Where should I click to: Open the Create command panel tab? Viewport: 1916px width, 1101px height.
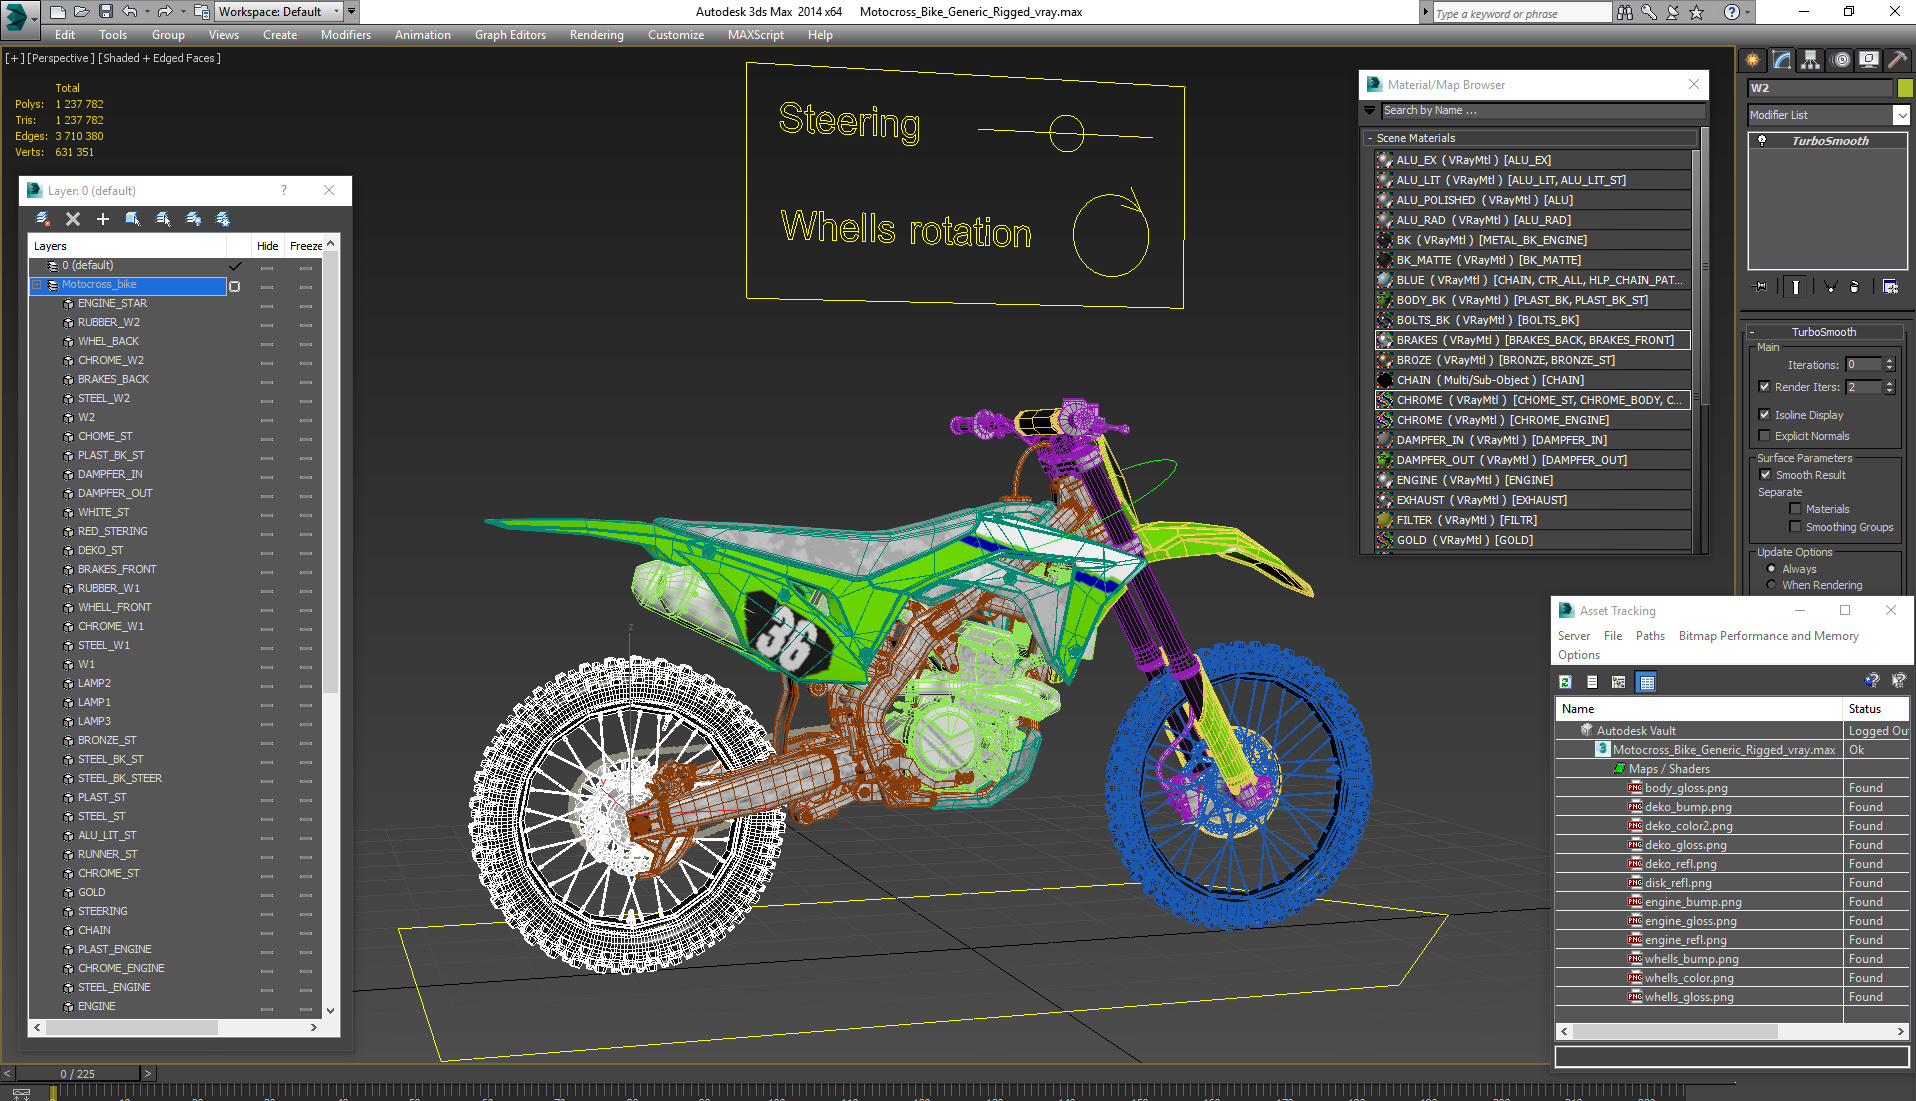point(1752,60)
